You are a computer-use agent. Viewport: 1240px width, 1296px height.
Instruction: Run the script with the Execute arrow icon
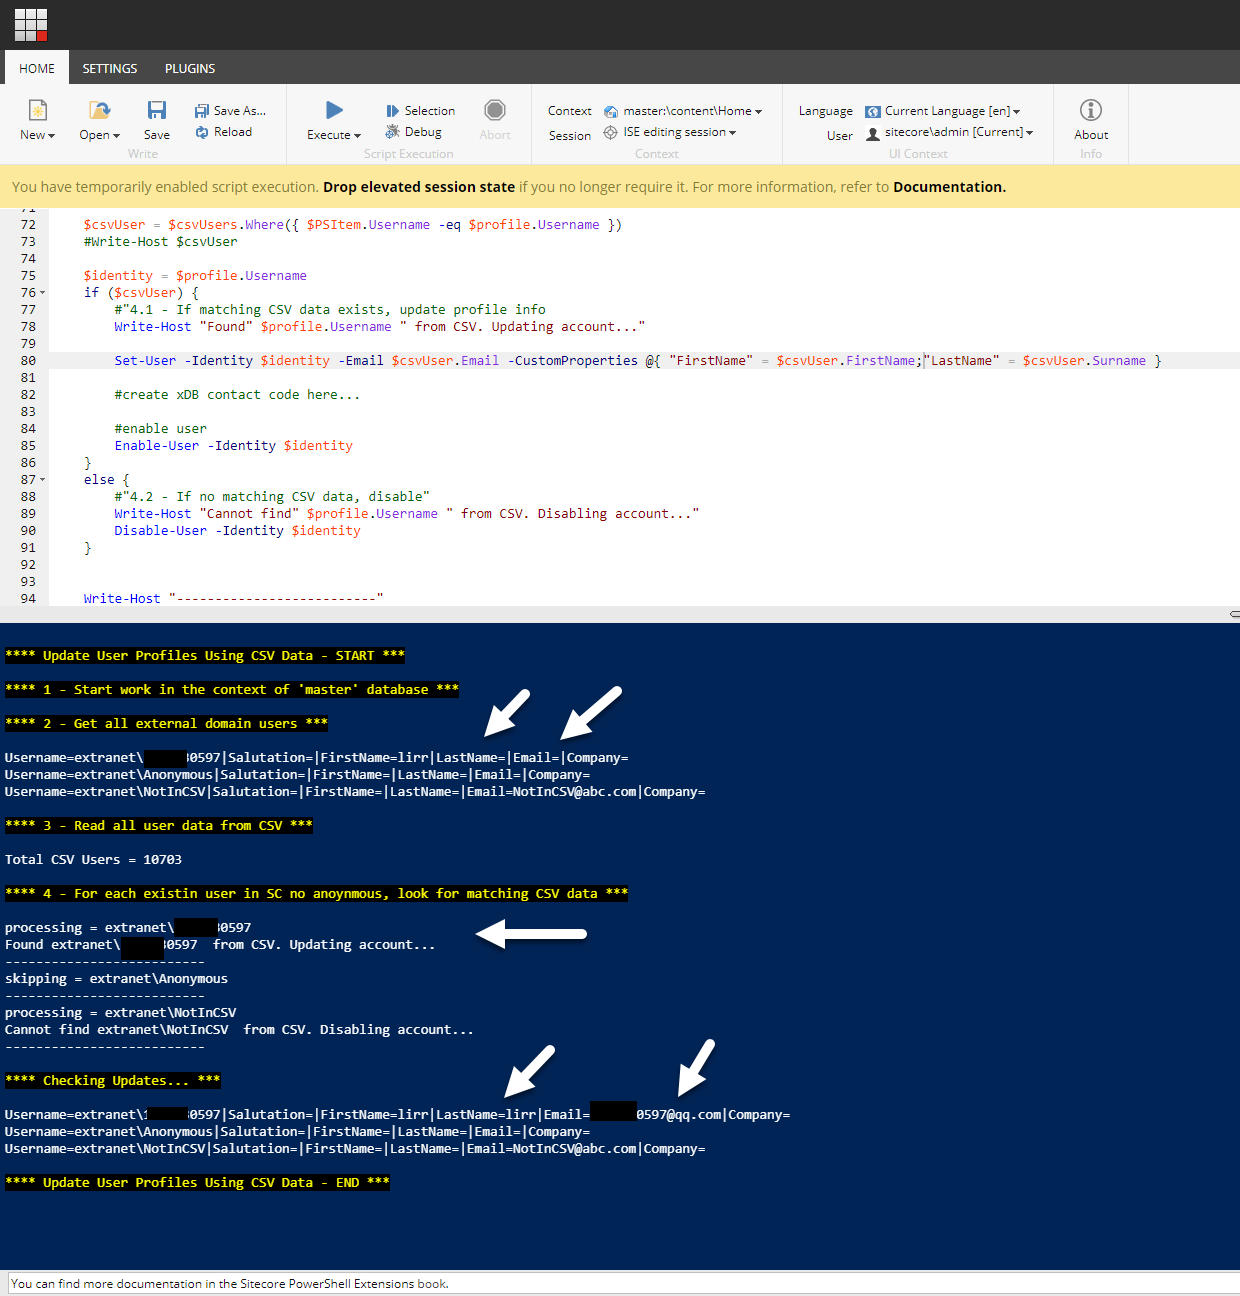click(x=334, y=110)
